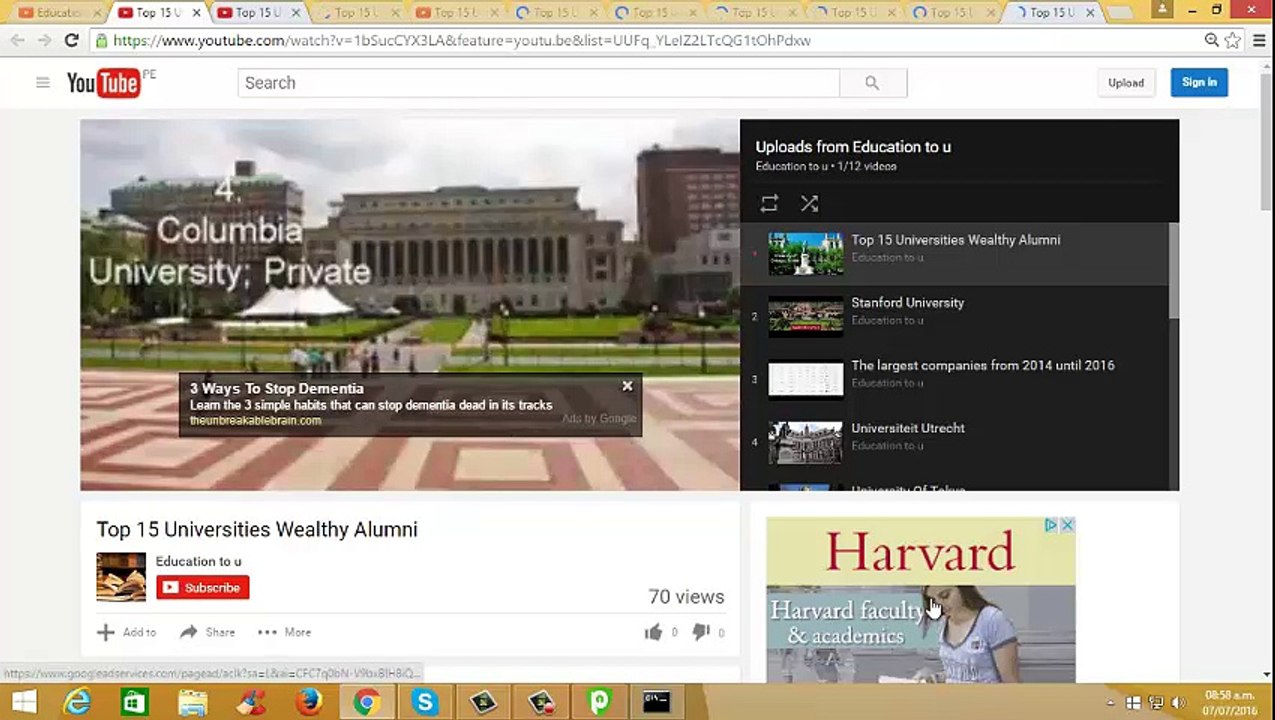Image resolution: width=1275 pixels, height=720 pixels.
Task: Open largest companies video thumbnail
Action: click(x=805, y=380)
